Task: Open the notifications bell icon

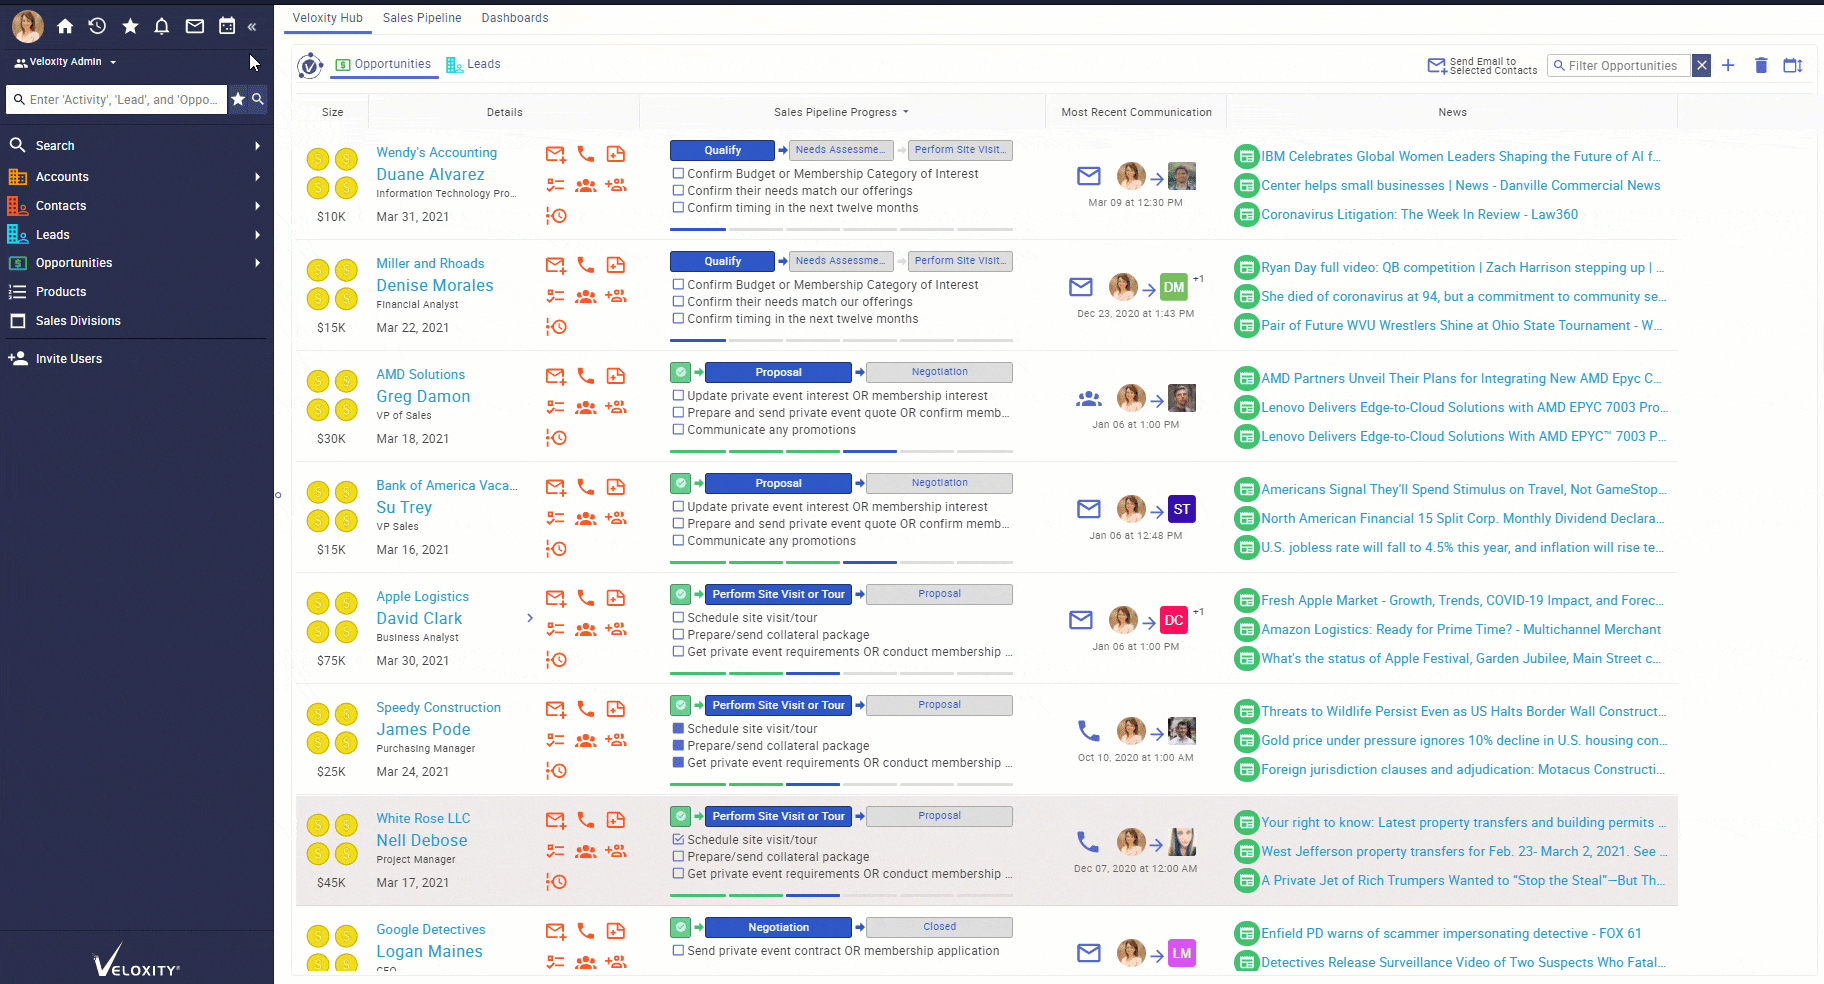Action: (162, 27)
